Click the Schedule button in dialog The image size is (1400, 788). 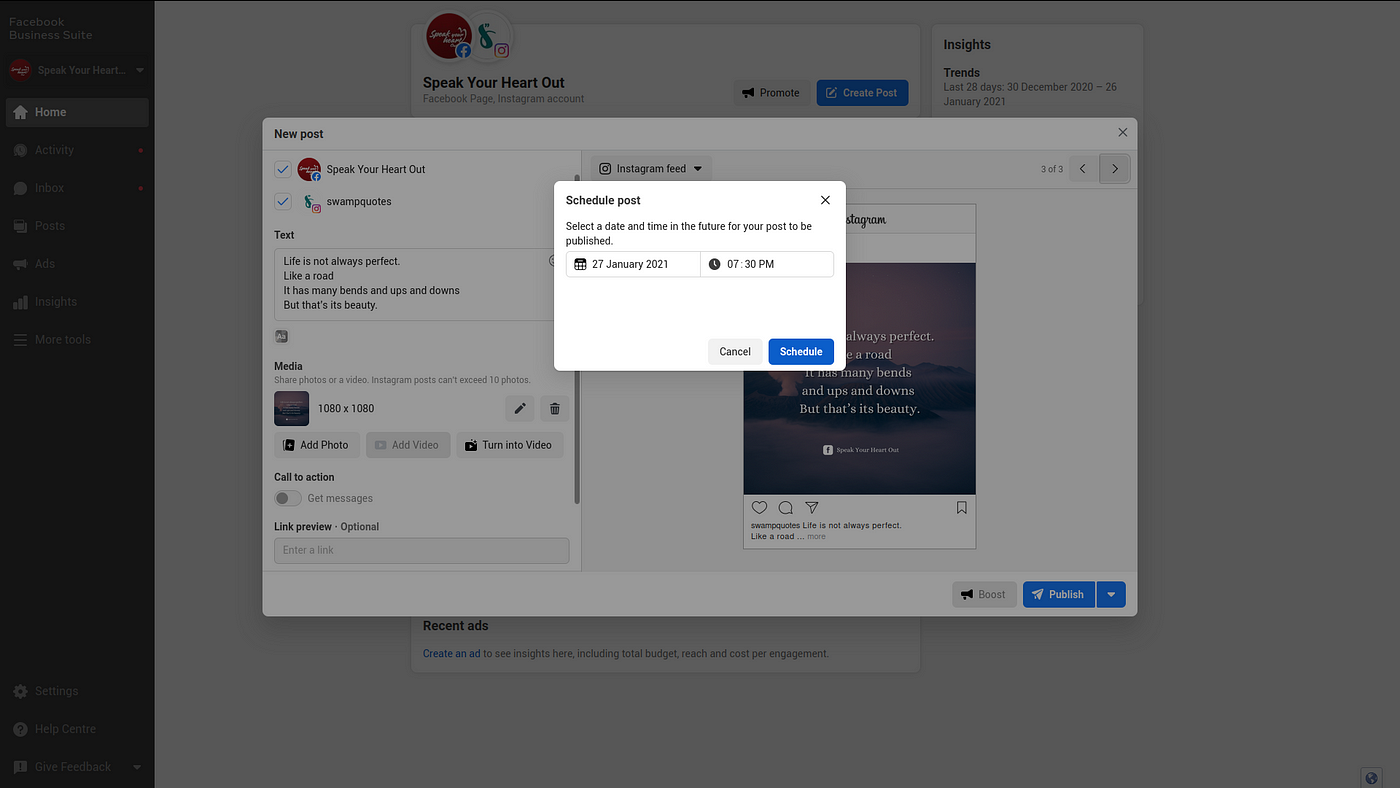801,351
